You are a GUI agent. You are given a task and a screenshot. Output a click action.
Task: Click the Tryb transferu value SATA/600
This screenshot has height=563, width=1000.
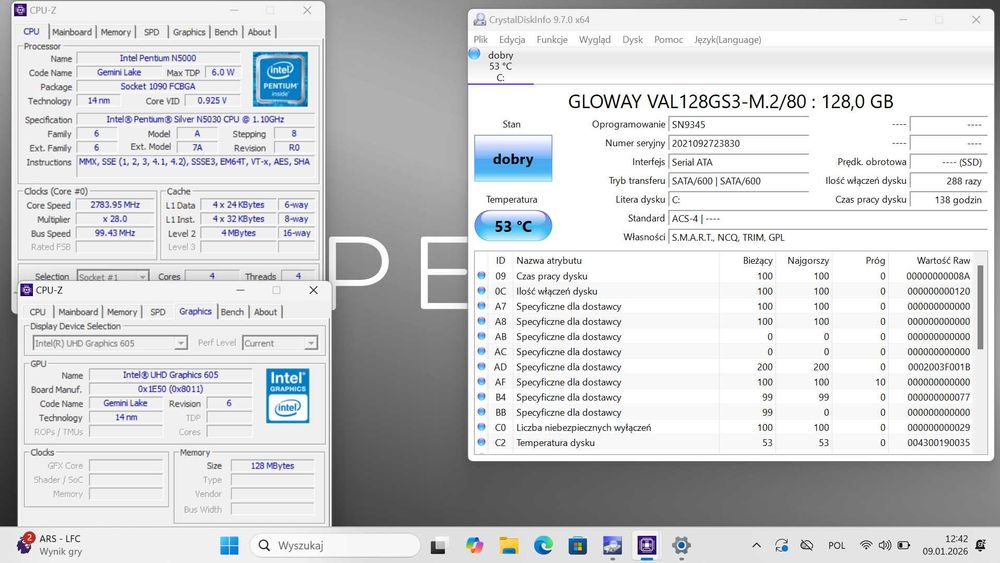738,181
